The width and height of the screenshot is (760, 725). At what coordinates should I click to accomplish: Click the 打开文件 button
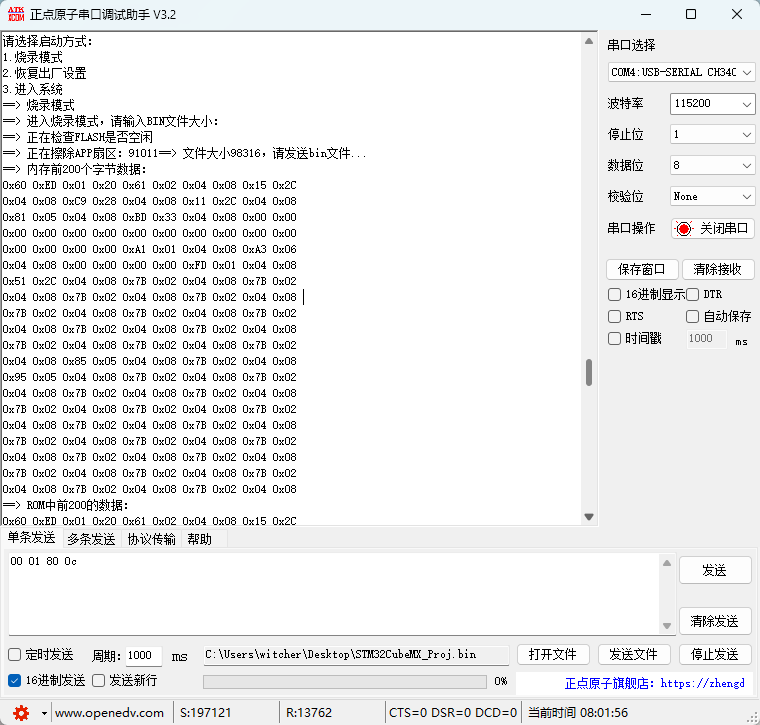click(x=553, y=655)
